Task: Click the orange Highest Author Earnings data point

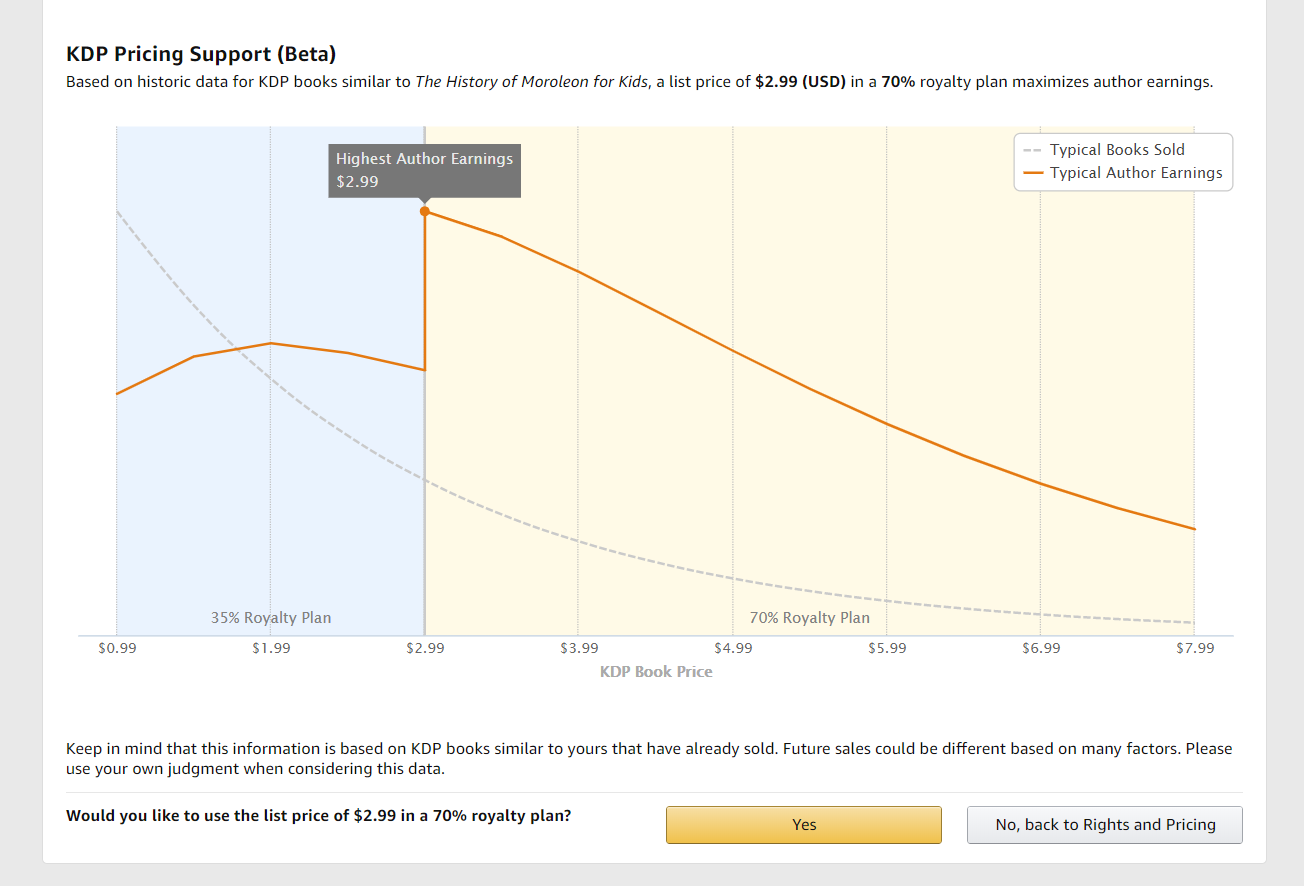Action: point(425,211)
